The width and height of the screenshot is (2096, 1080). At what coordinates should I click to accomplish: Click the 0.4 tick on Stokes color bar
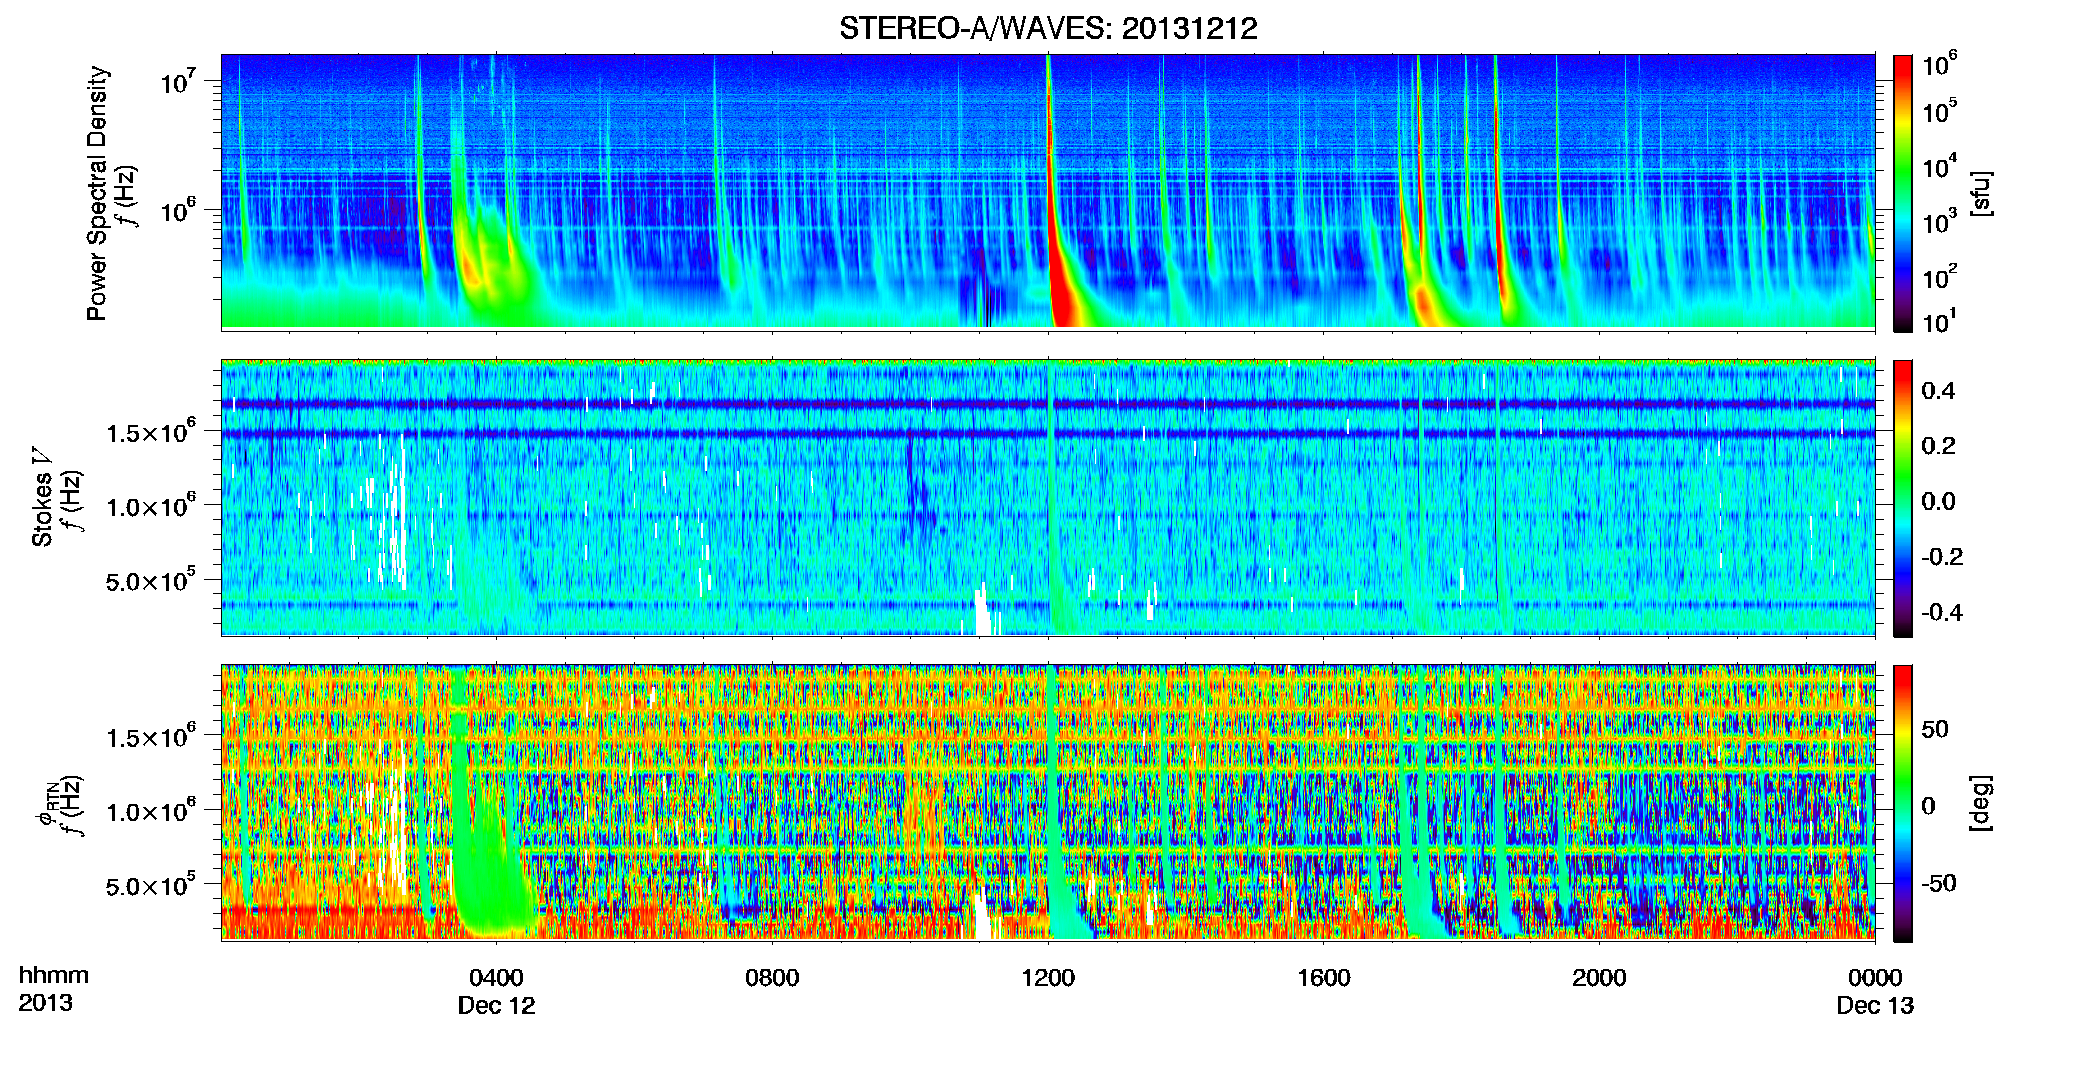(1938, 391)
